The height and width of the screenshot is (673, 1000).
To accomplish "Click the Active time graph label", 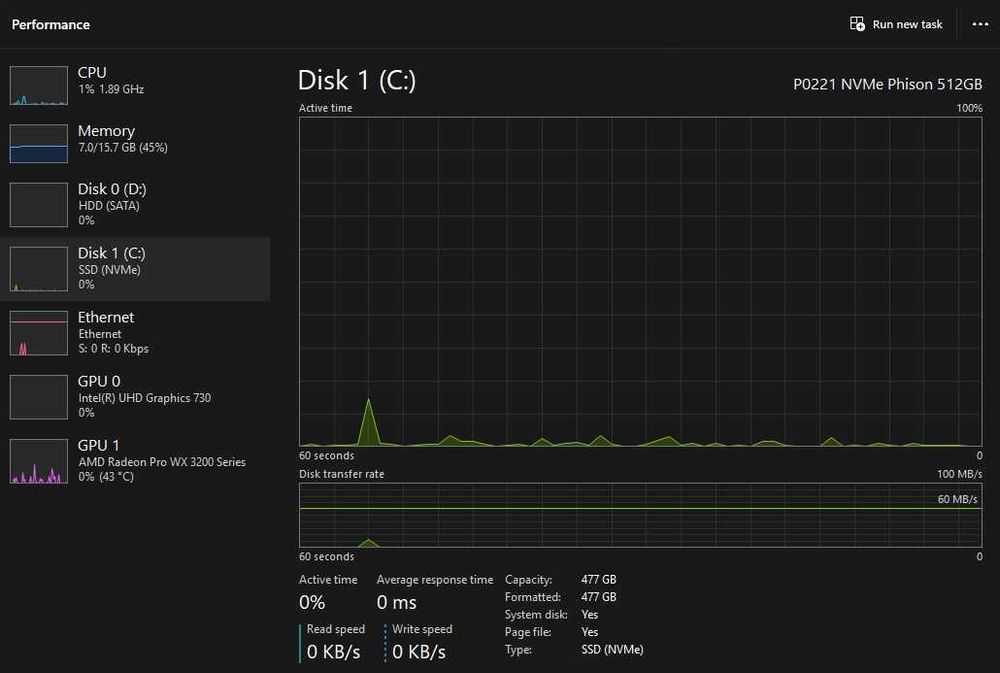I will point(325,108).
